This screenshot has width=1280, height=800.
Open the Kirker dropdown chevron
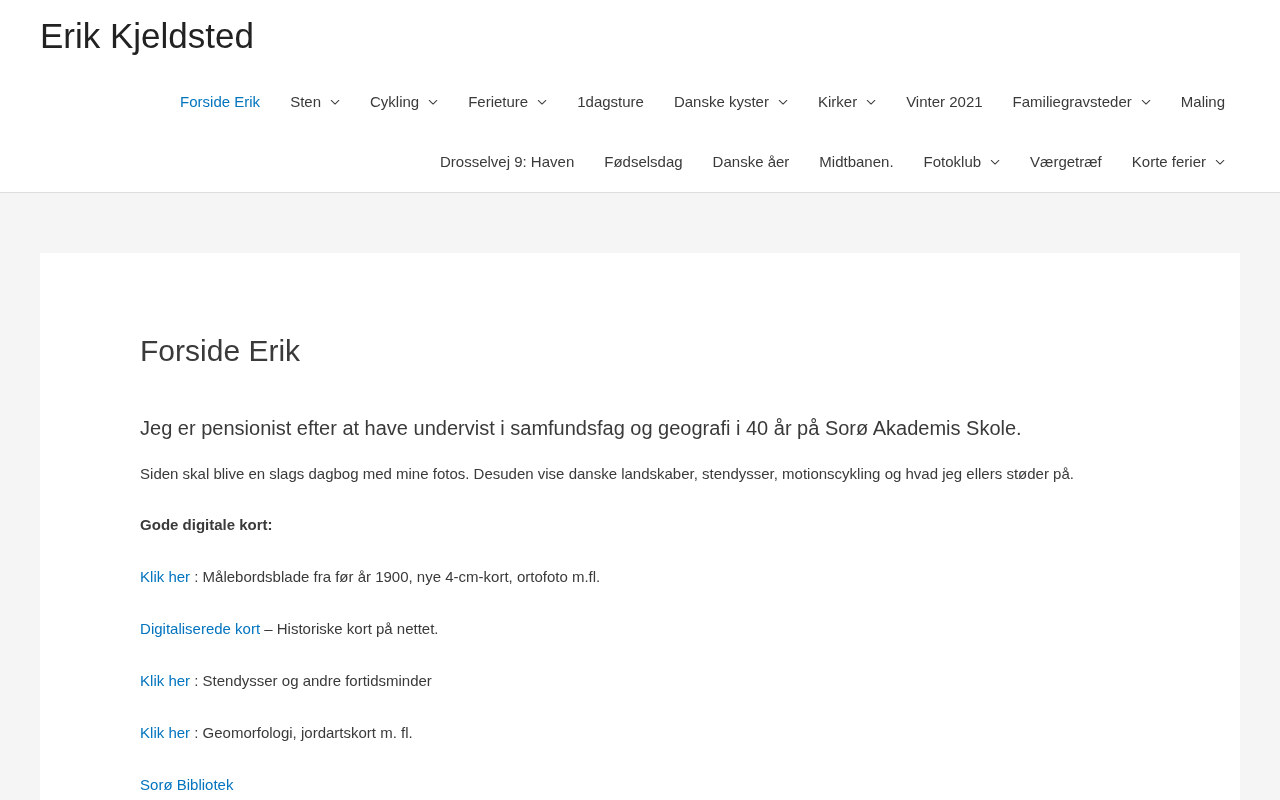tap(871, 102)
